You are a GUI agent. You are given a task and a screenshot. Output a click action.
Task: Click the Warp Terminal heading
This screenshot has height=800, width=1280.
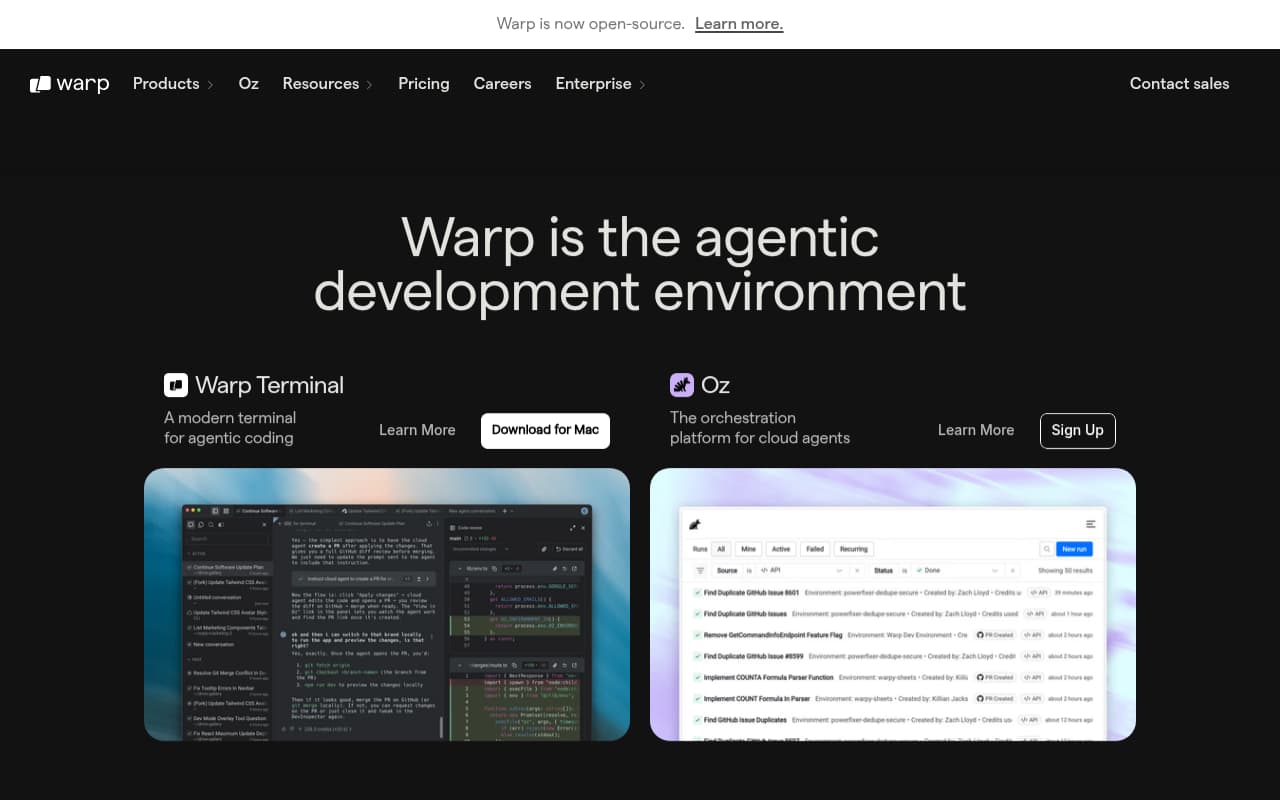coord(269,385)
